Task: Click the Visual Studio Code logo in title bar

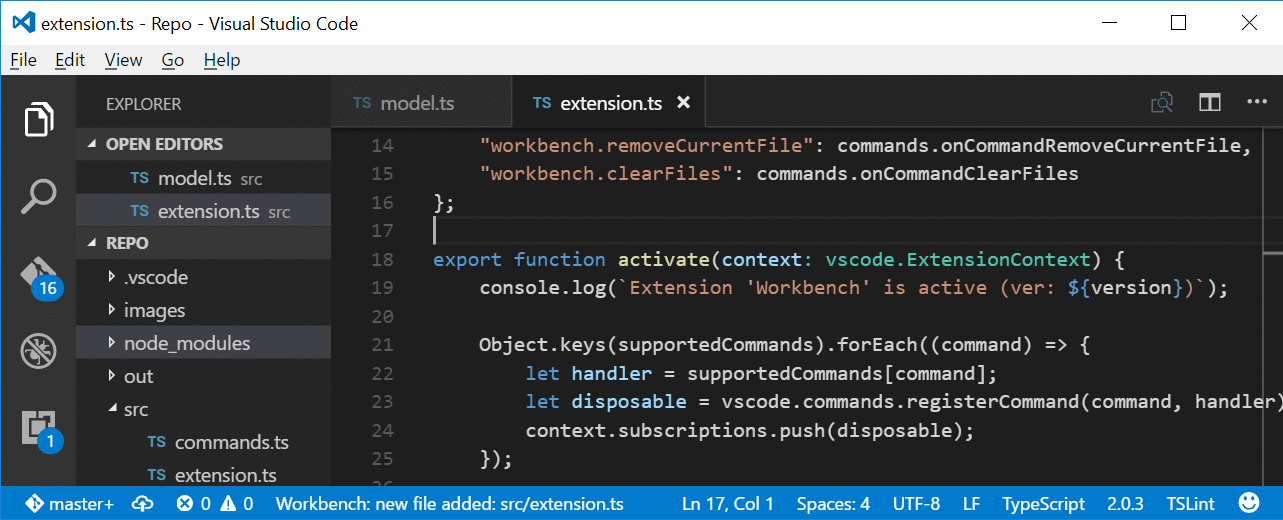Action: tap(24, 23)
